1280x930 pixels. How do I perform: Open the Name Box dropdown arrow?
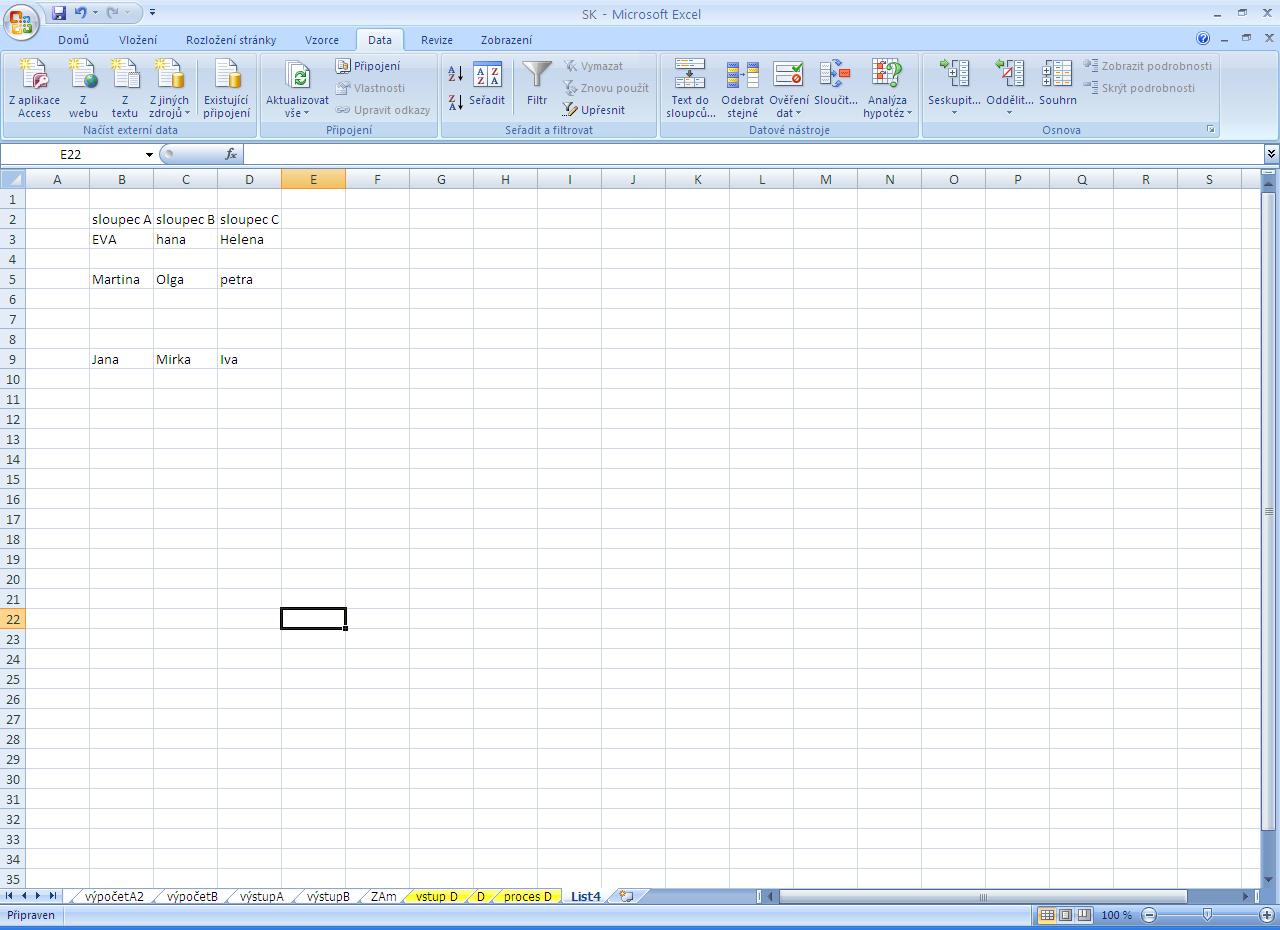coord(149,155)
